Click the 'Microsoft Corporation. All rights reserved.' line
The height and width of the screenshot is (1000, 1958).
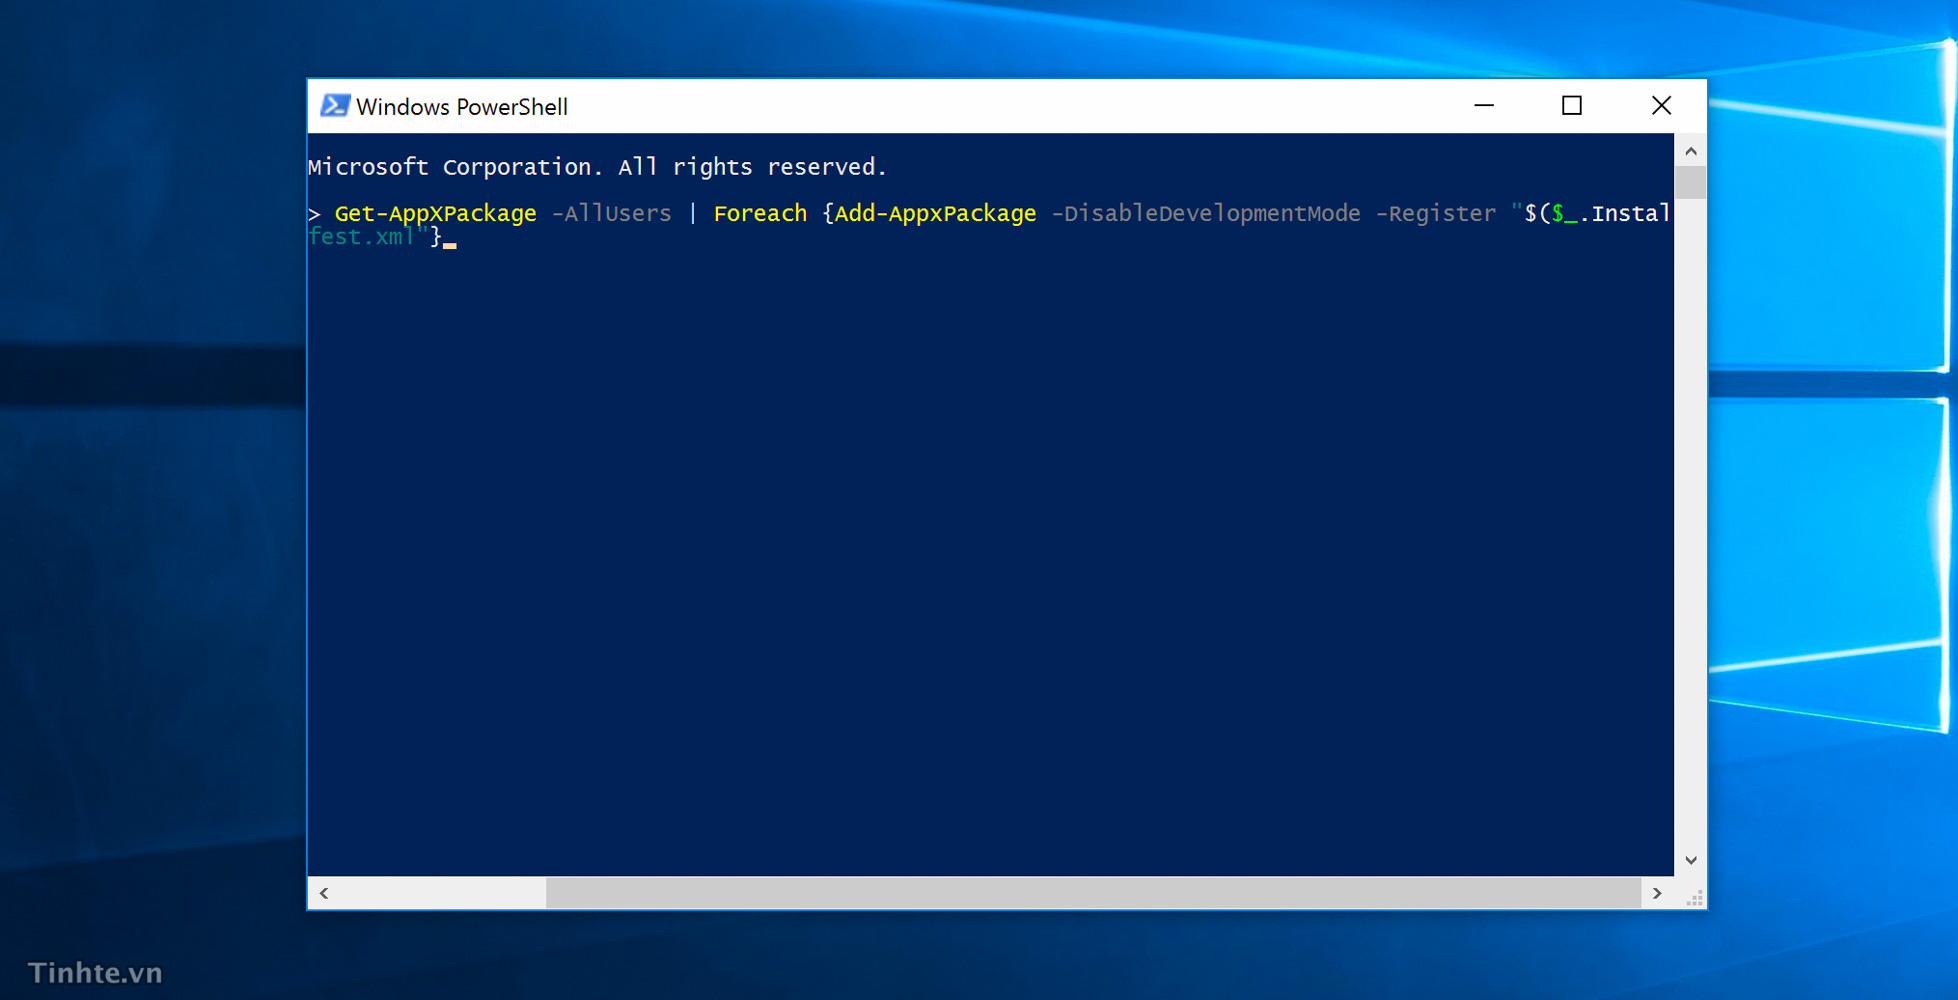(x=597, y=167)
